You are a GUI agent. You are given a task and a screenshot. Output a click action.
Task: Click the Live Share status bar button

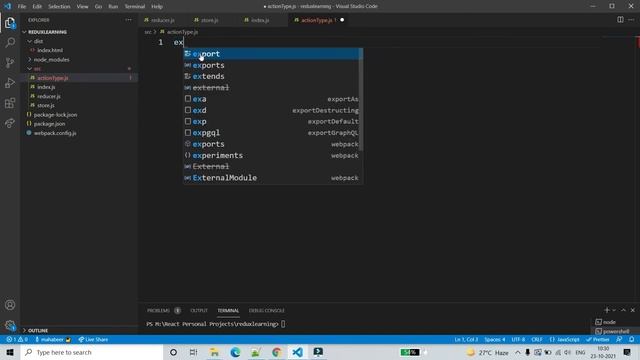93,340
